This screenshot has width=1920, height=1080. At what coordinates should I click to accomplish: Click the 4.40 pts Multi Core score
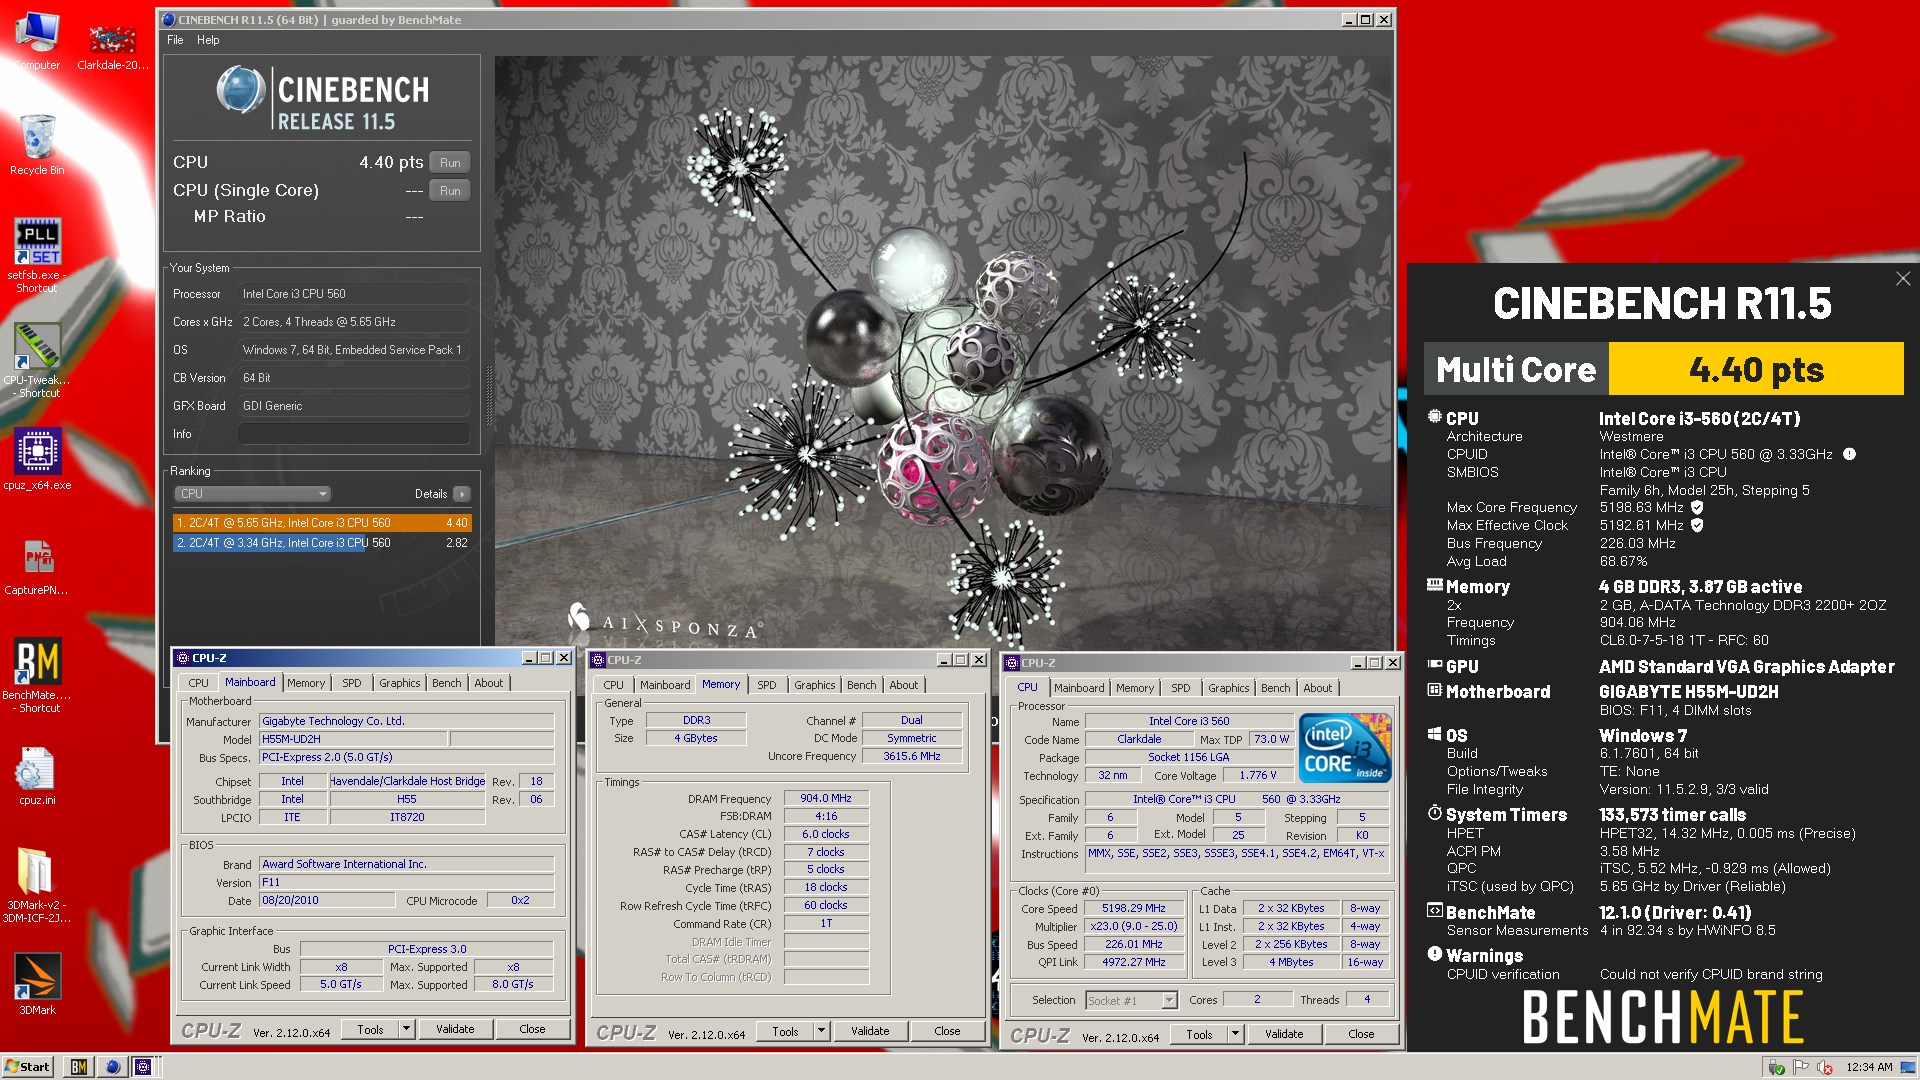click(1756, 370)
